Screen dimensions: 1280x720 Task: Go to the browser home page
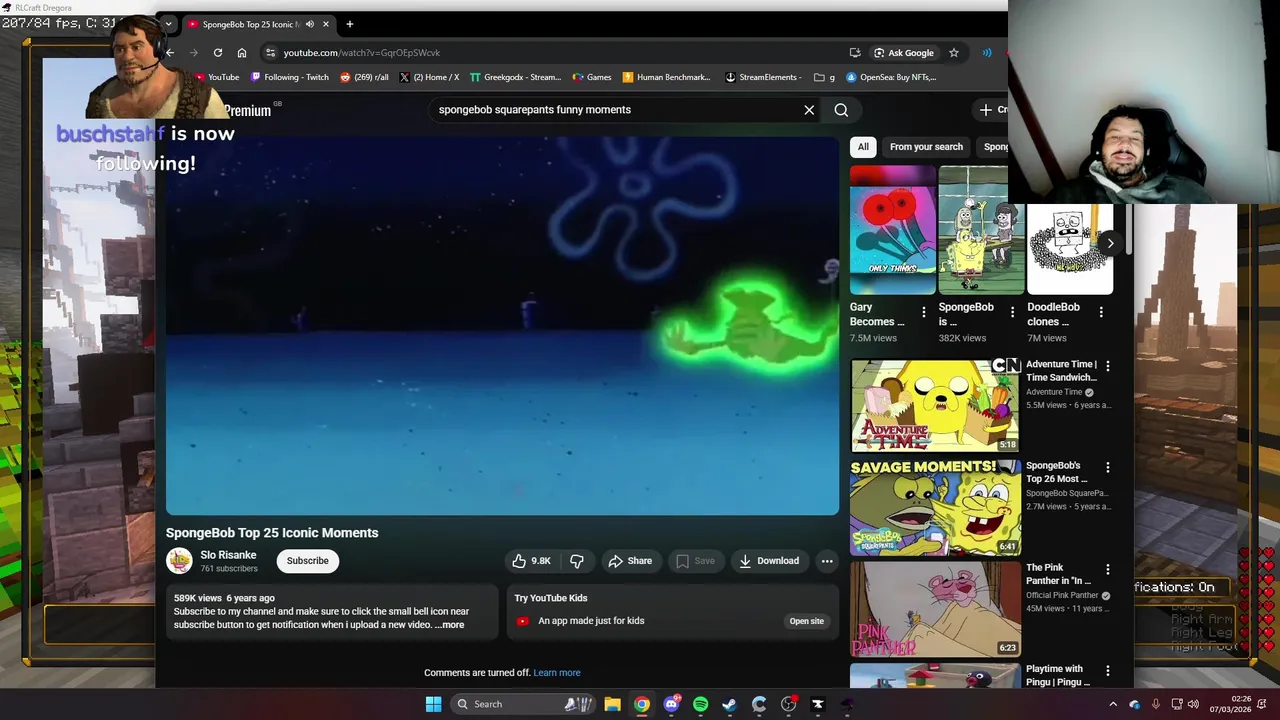[242, 52]
